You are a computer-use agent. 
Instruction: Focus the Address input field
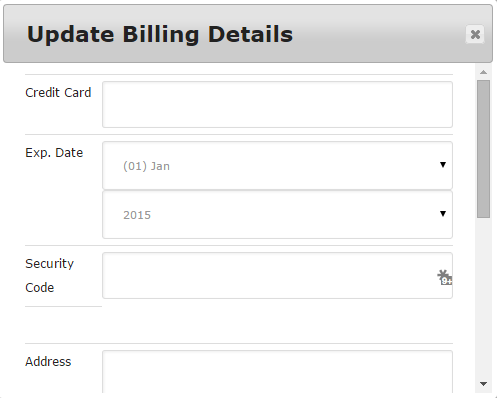click(x=277, y=372)
